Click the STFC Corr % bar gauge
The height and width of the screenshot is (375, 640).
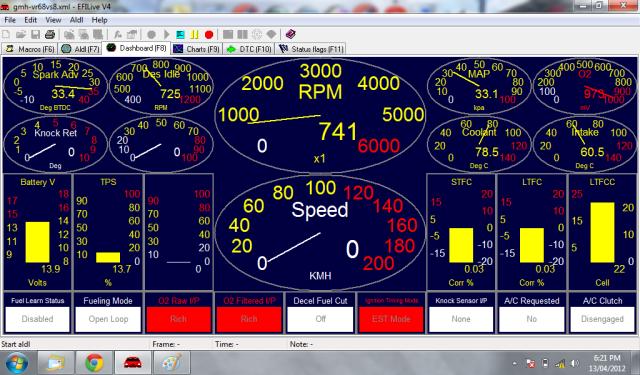coord(461,232)
